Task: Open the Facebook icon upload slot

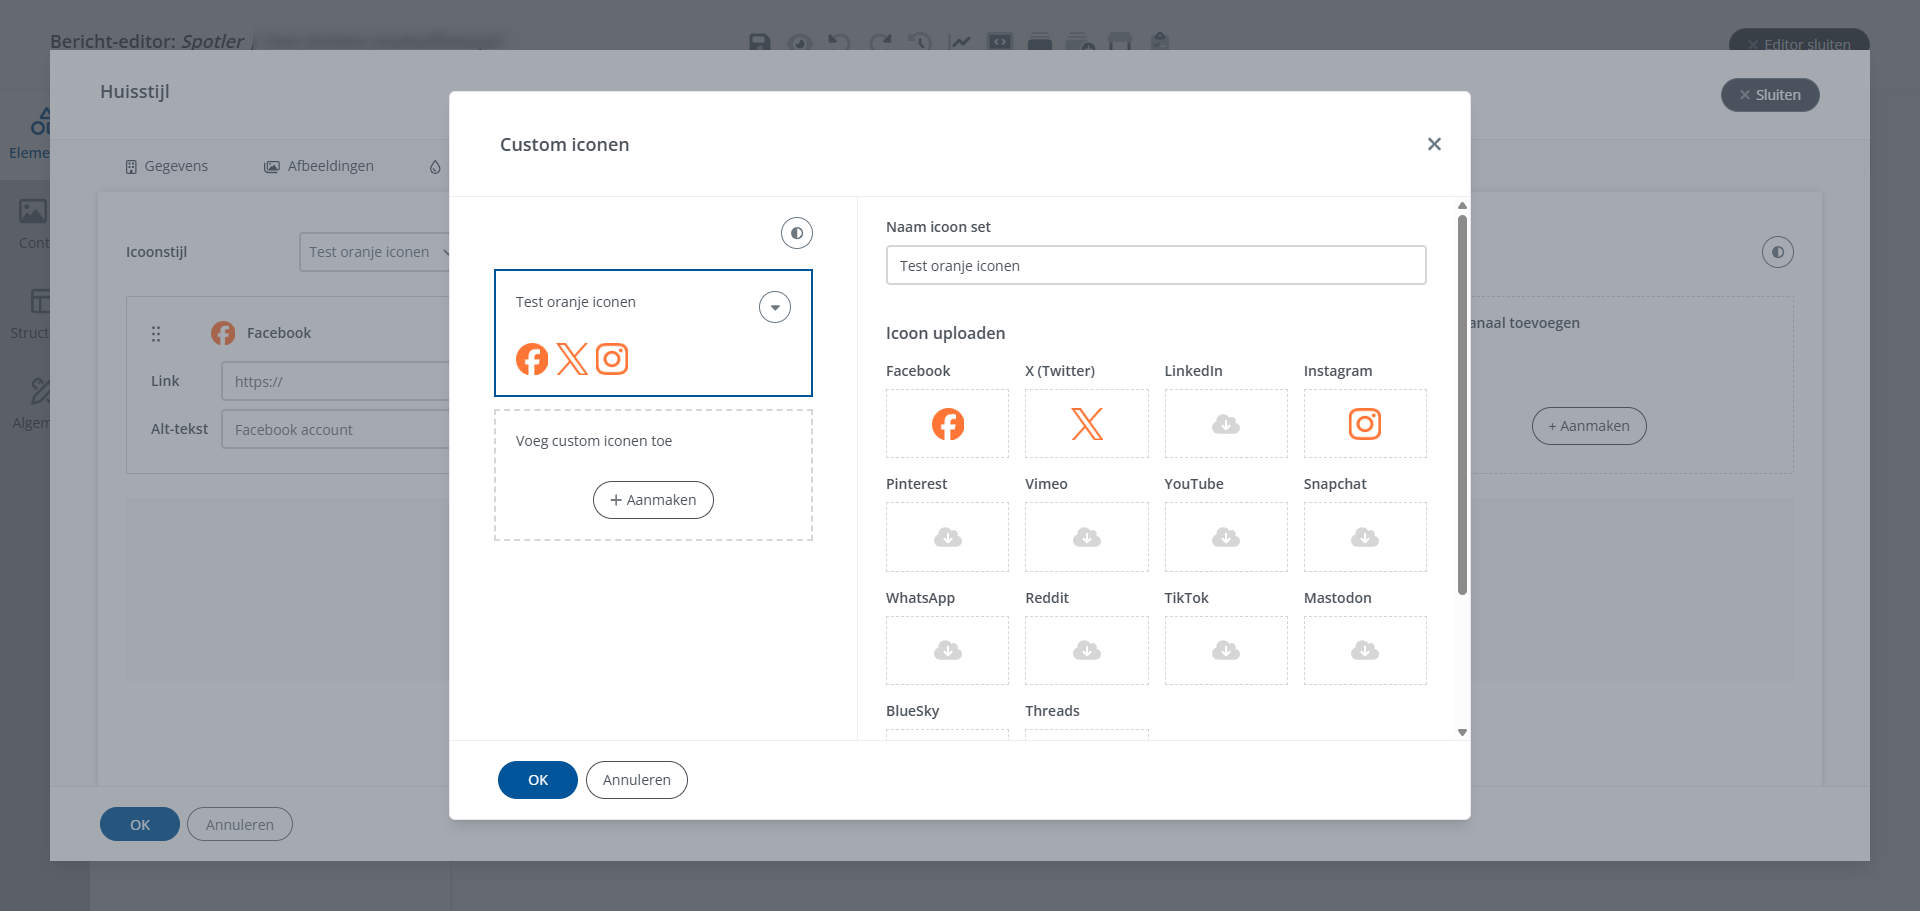Action: pyautogui.click(x=948, y=424)
